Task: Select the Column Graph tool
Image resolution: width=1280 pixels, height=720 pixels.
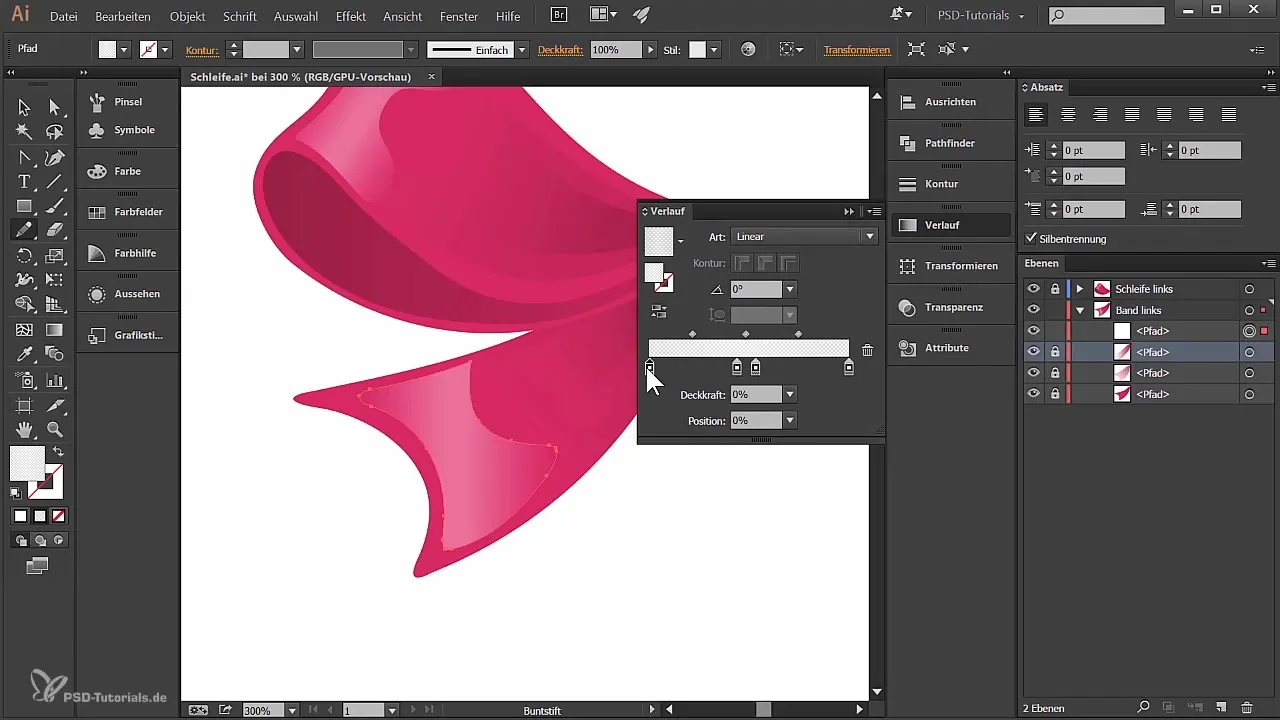Action: point(54,380)
